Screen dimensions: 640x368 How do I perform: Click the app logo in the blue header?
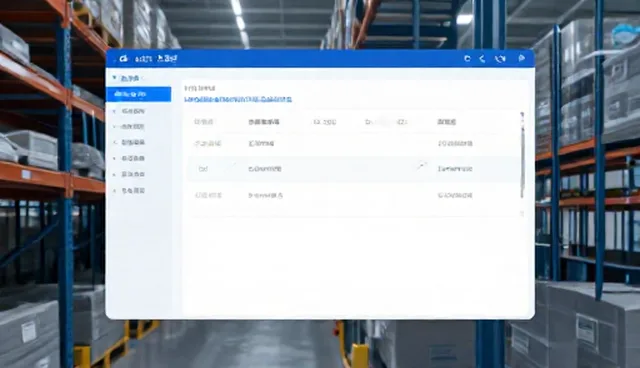coord(124,59)
